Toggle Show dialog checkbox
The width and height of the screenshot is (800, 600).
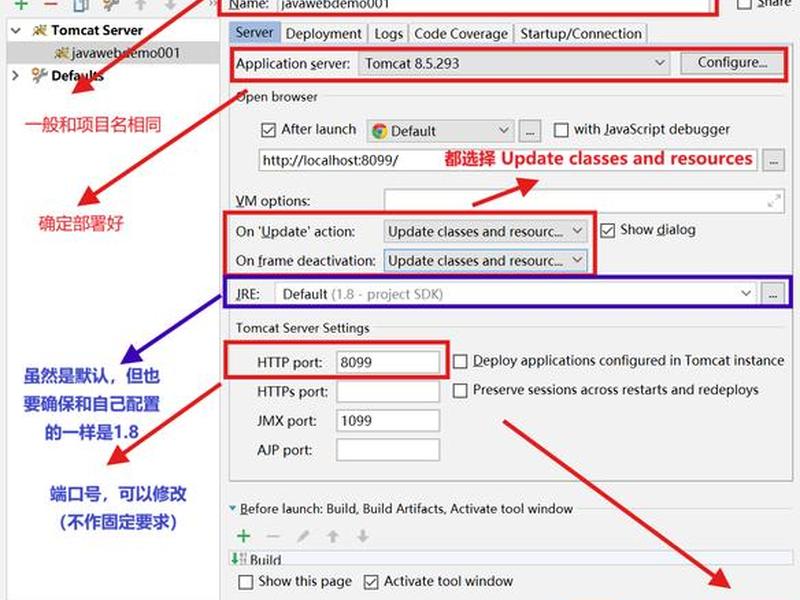pos(607,231)
